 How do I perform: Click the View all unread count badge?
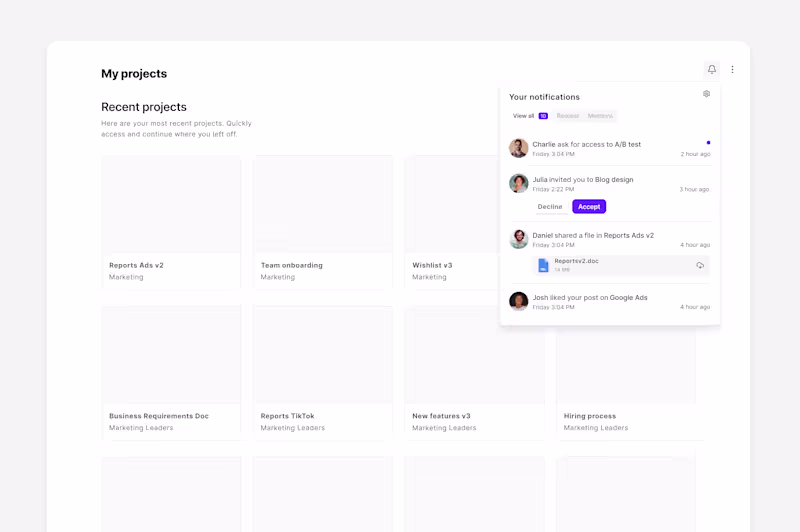543,116
